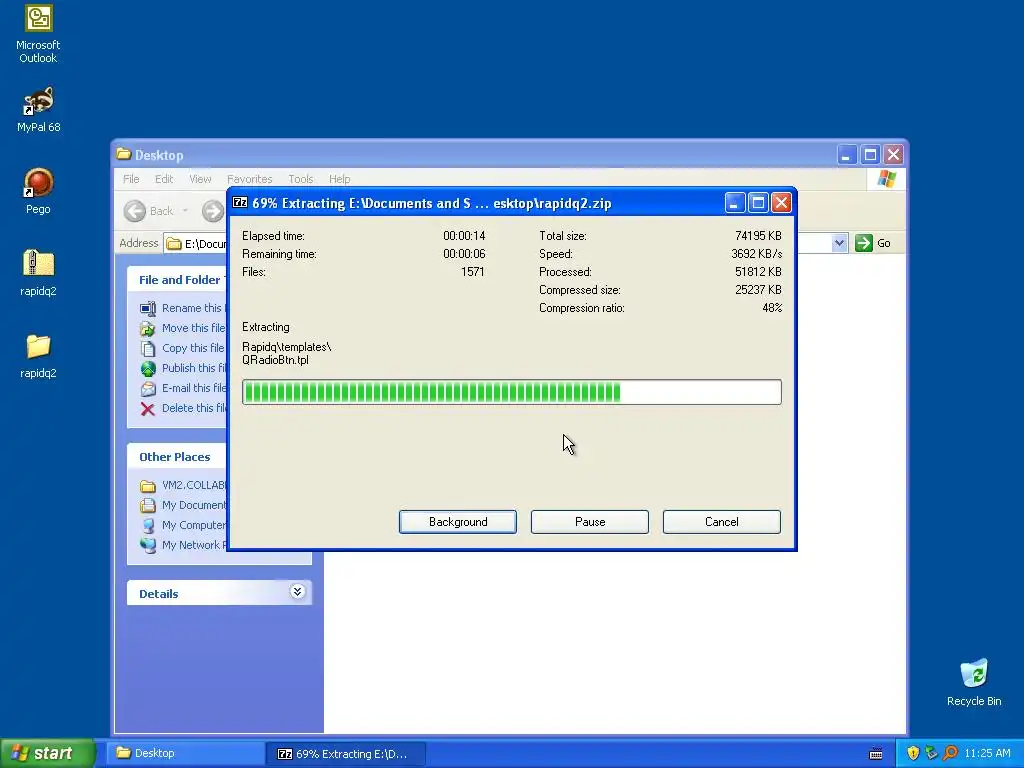Pause the extraction
1024x768 pixels.
[x=590, y=522]
